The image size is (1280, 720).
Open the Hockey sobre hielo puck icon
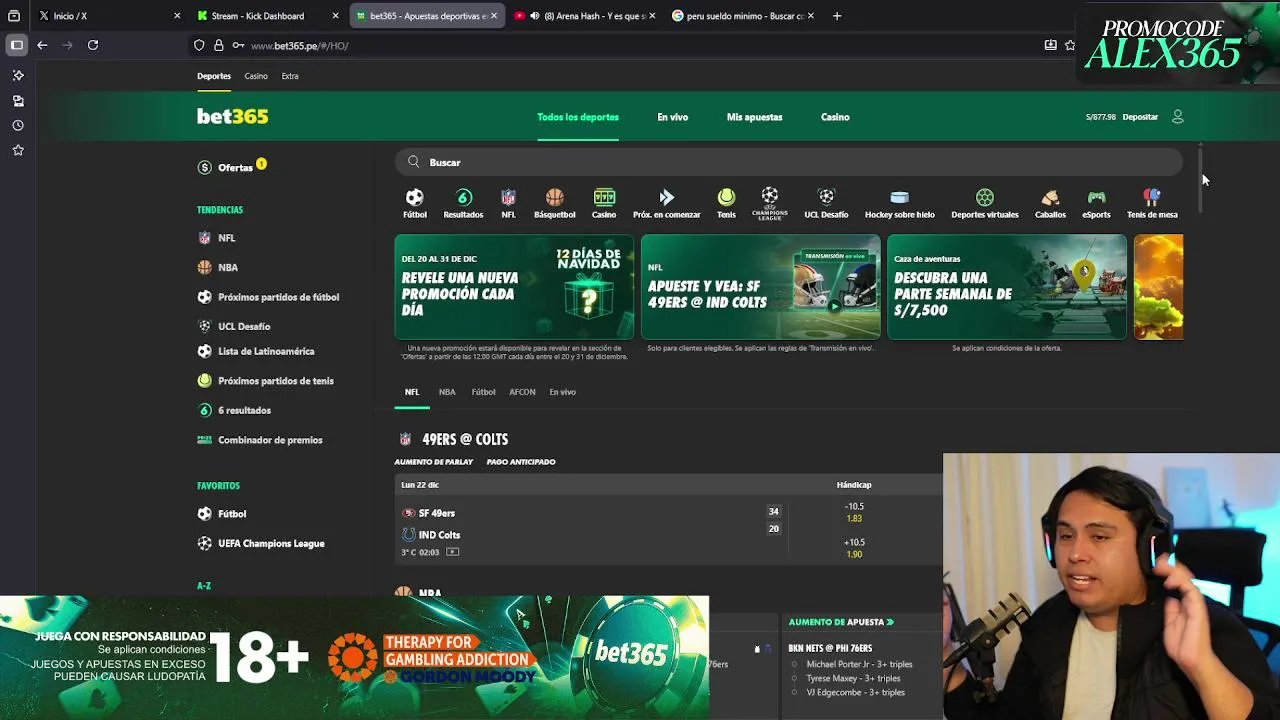pos(899,198)
